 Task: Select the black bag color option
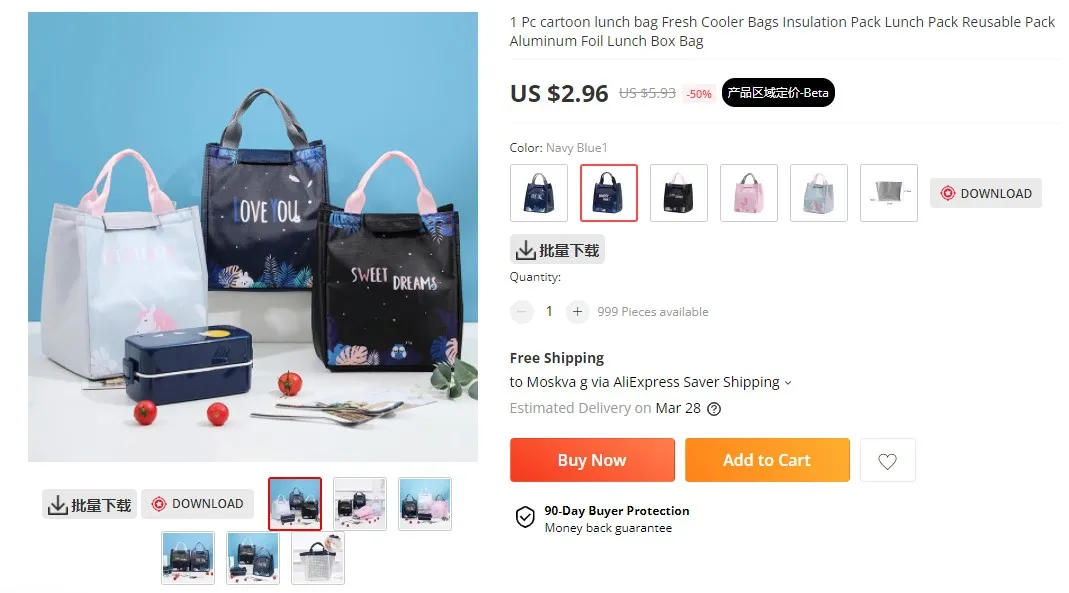[679, 193]
